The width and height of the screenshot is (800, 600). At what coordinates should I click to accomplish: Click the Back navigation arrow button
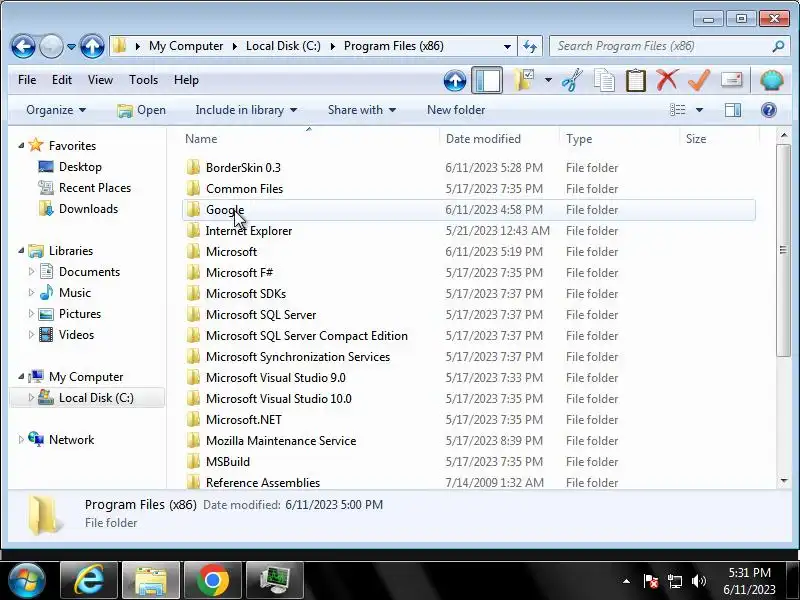coord(23,46)
